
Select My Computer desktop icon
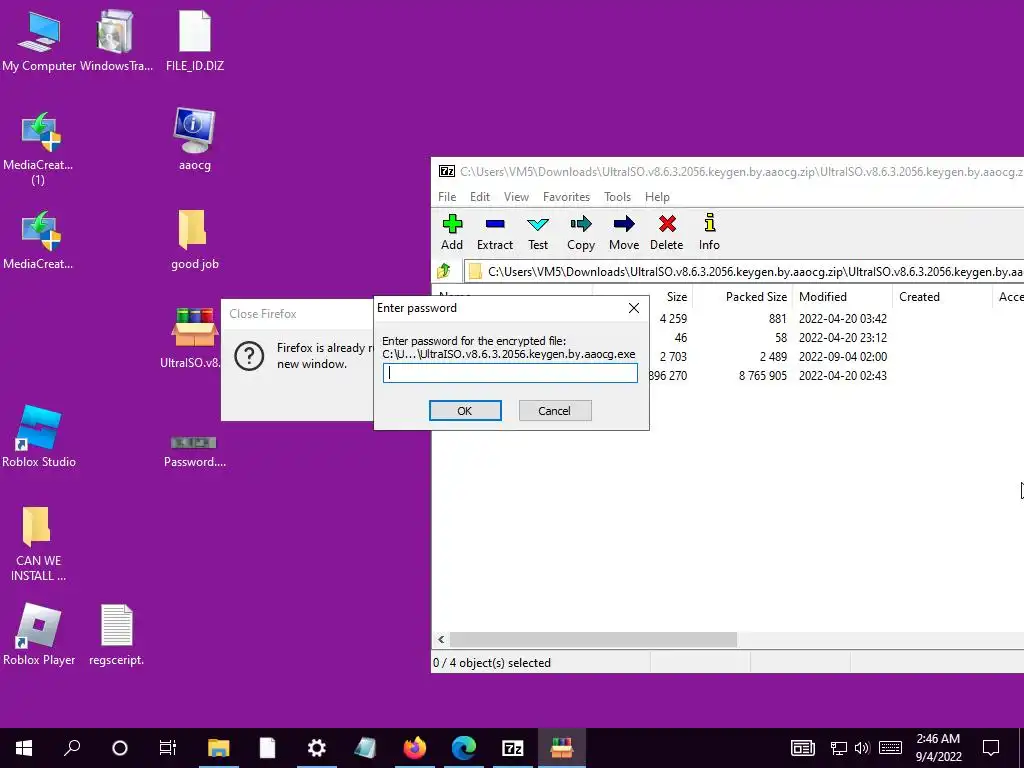(x=39, y=40)
